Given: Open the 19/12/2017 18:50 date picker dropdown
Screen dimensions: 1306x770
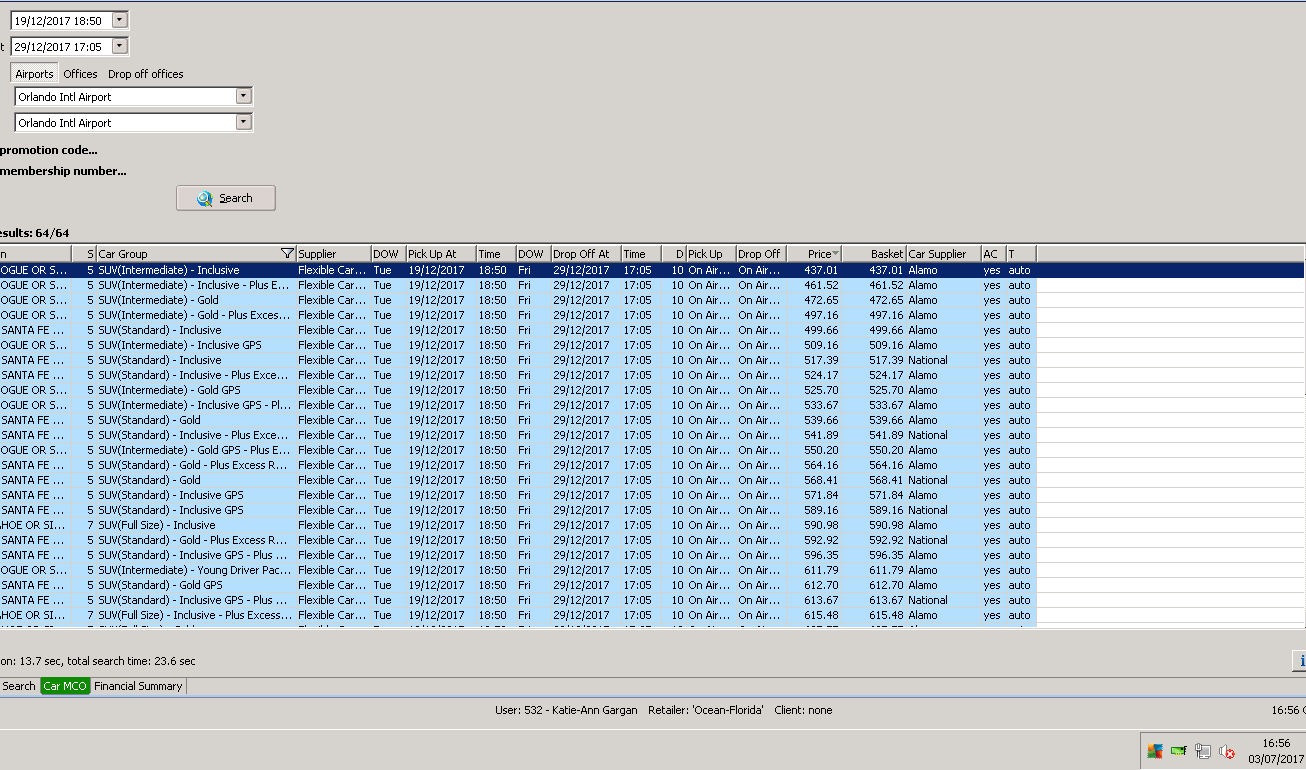Looking at the screenshot, I should point(120,20).
